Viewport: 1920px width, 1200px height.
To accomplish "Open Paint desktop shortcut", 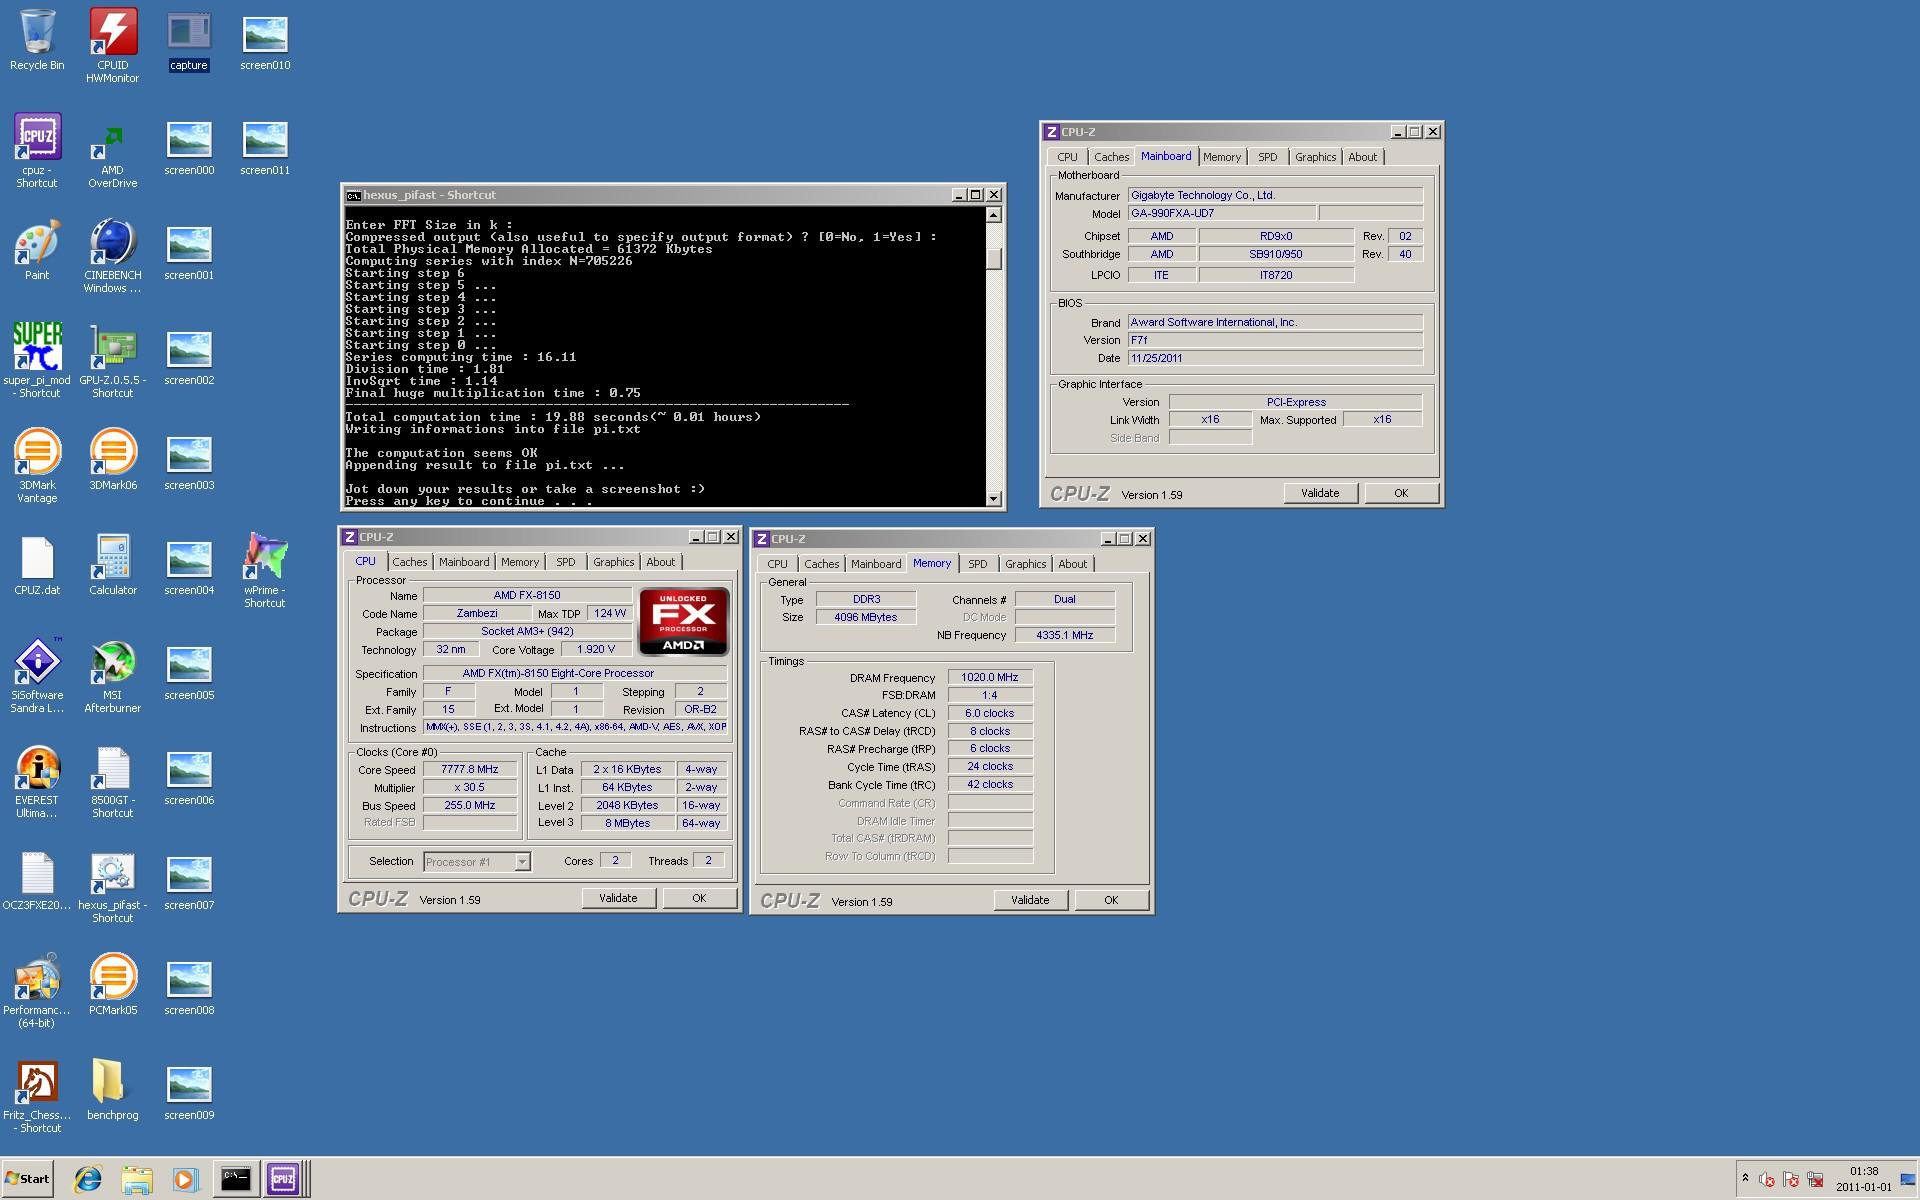I will pyautogui.click(x=37, y=250).
